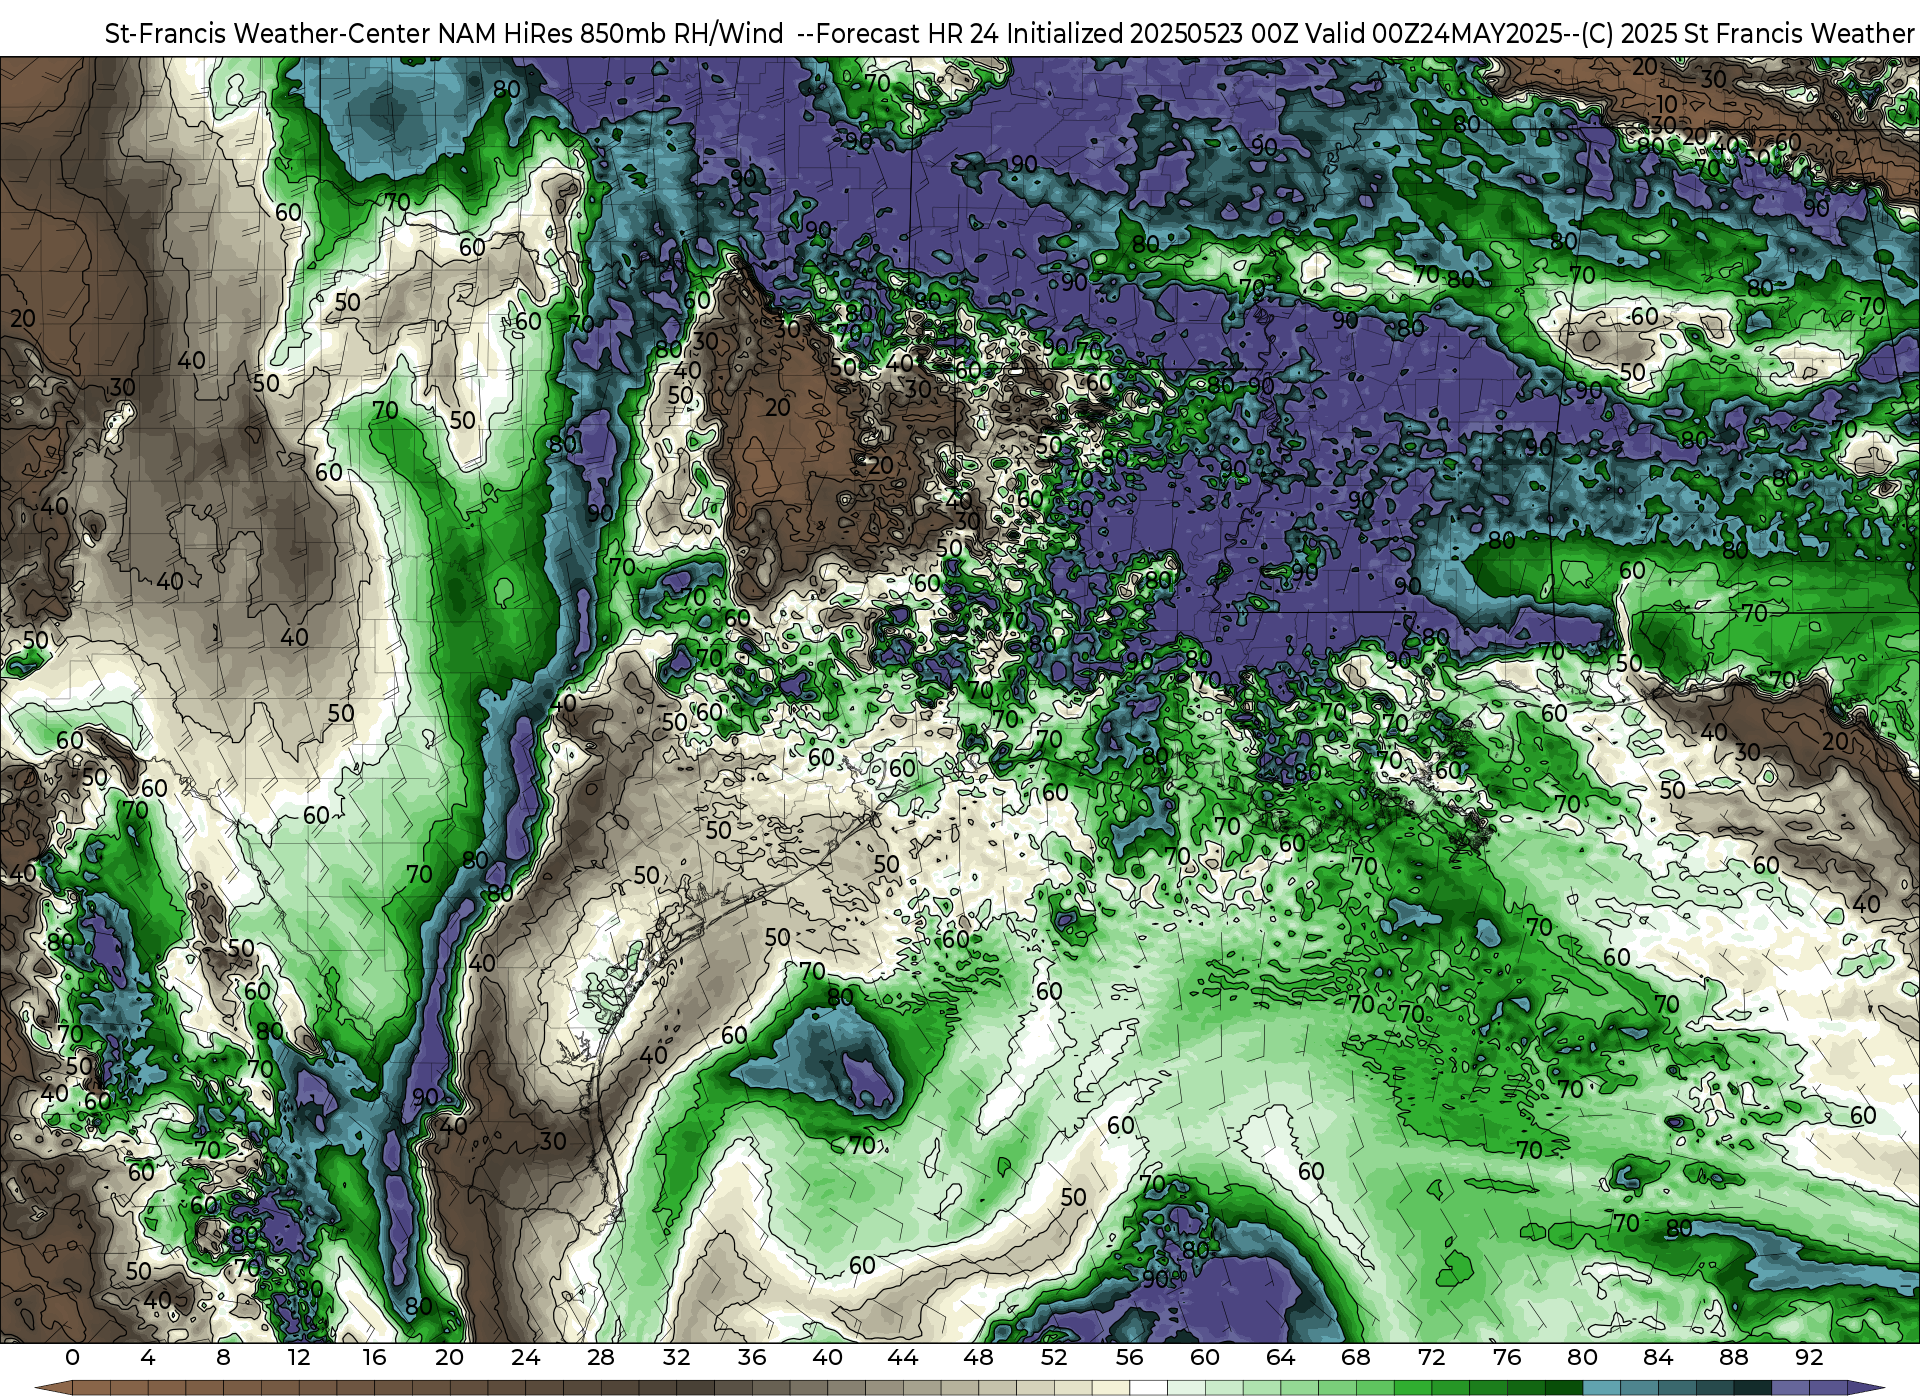Click the steel-blue swatch just right of the 80 label
This screenshot has width=1920, height=1400.
click(x=1602, y=1388)
